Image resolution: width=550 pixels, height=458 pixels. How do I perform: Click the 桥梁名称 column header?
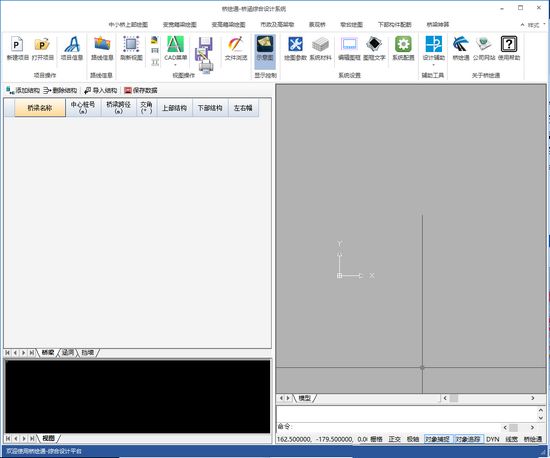point(40,108)
